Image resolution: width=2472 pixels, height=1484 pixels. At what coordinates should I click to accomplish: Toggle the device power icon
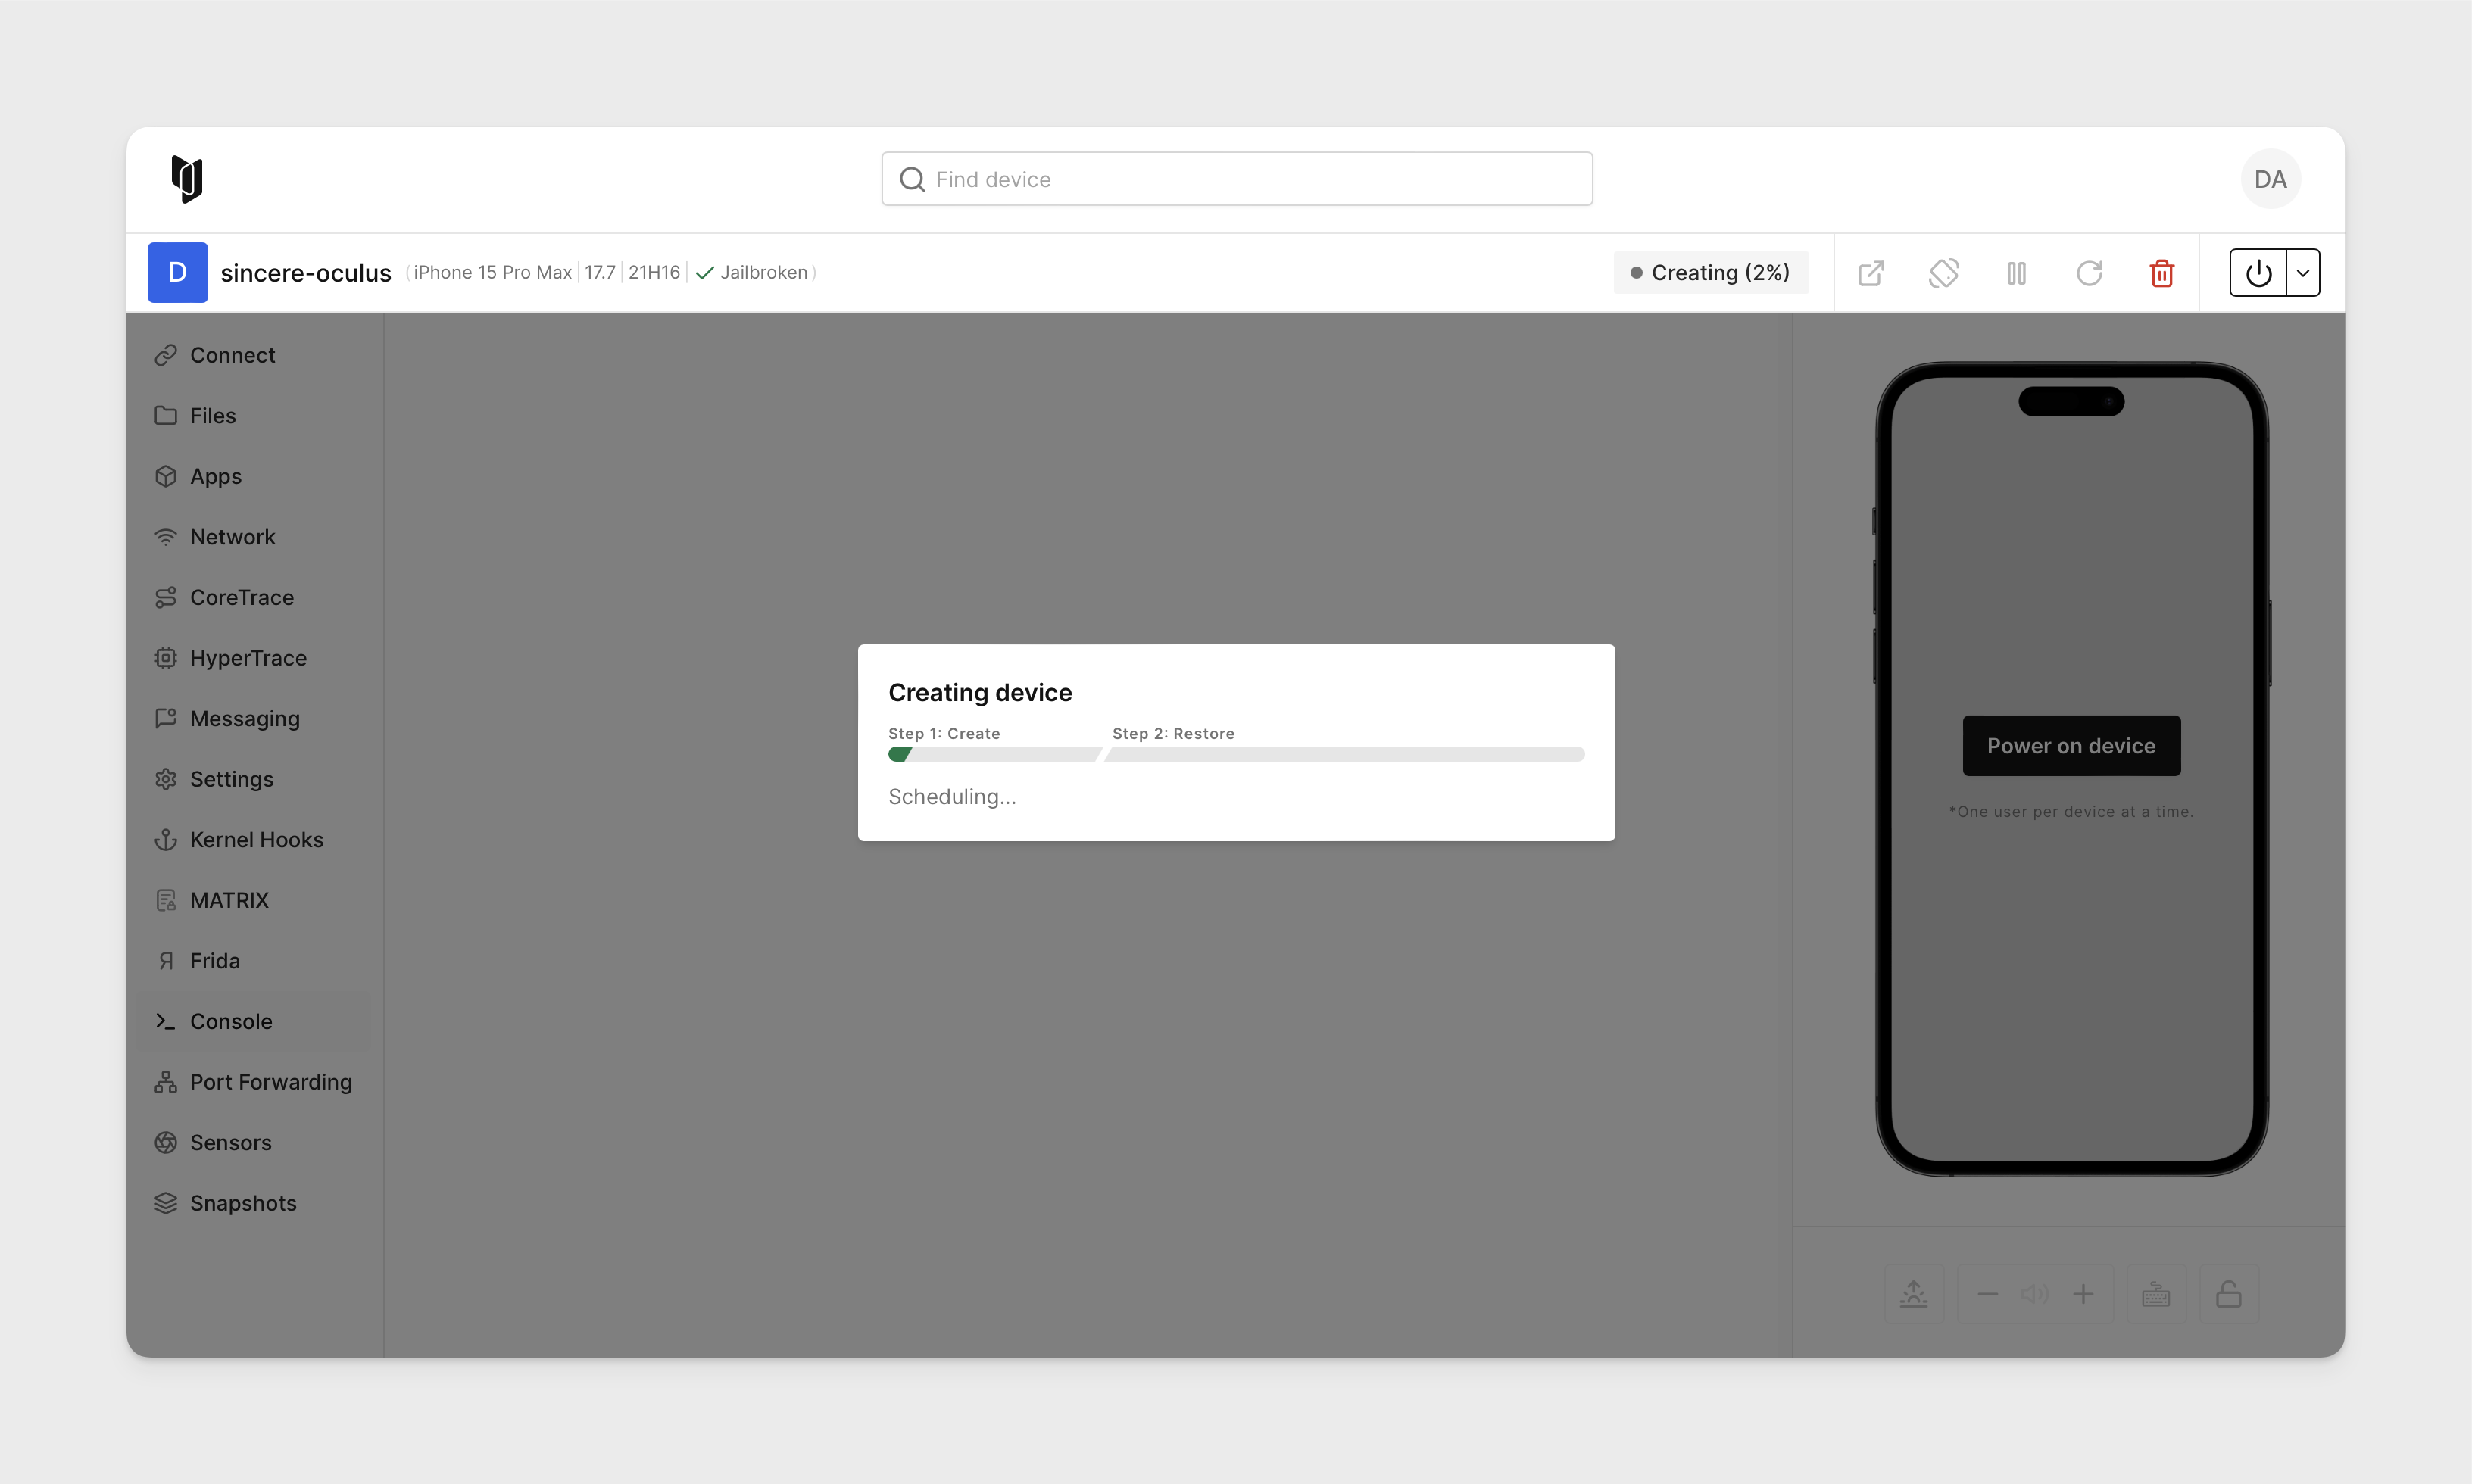(2262, 273)
